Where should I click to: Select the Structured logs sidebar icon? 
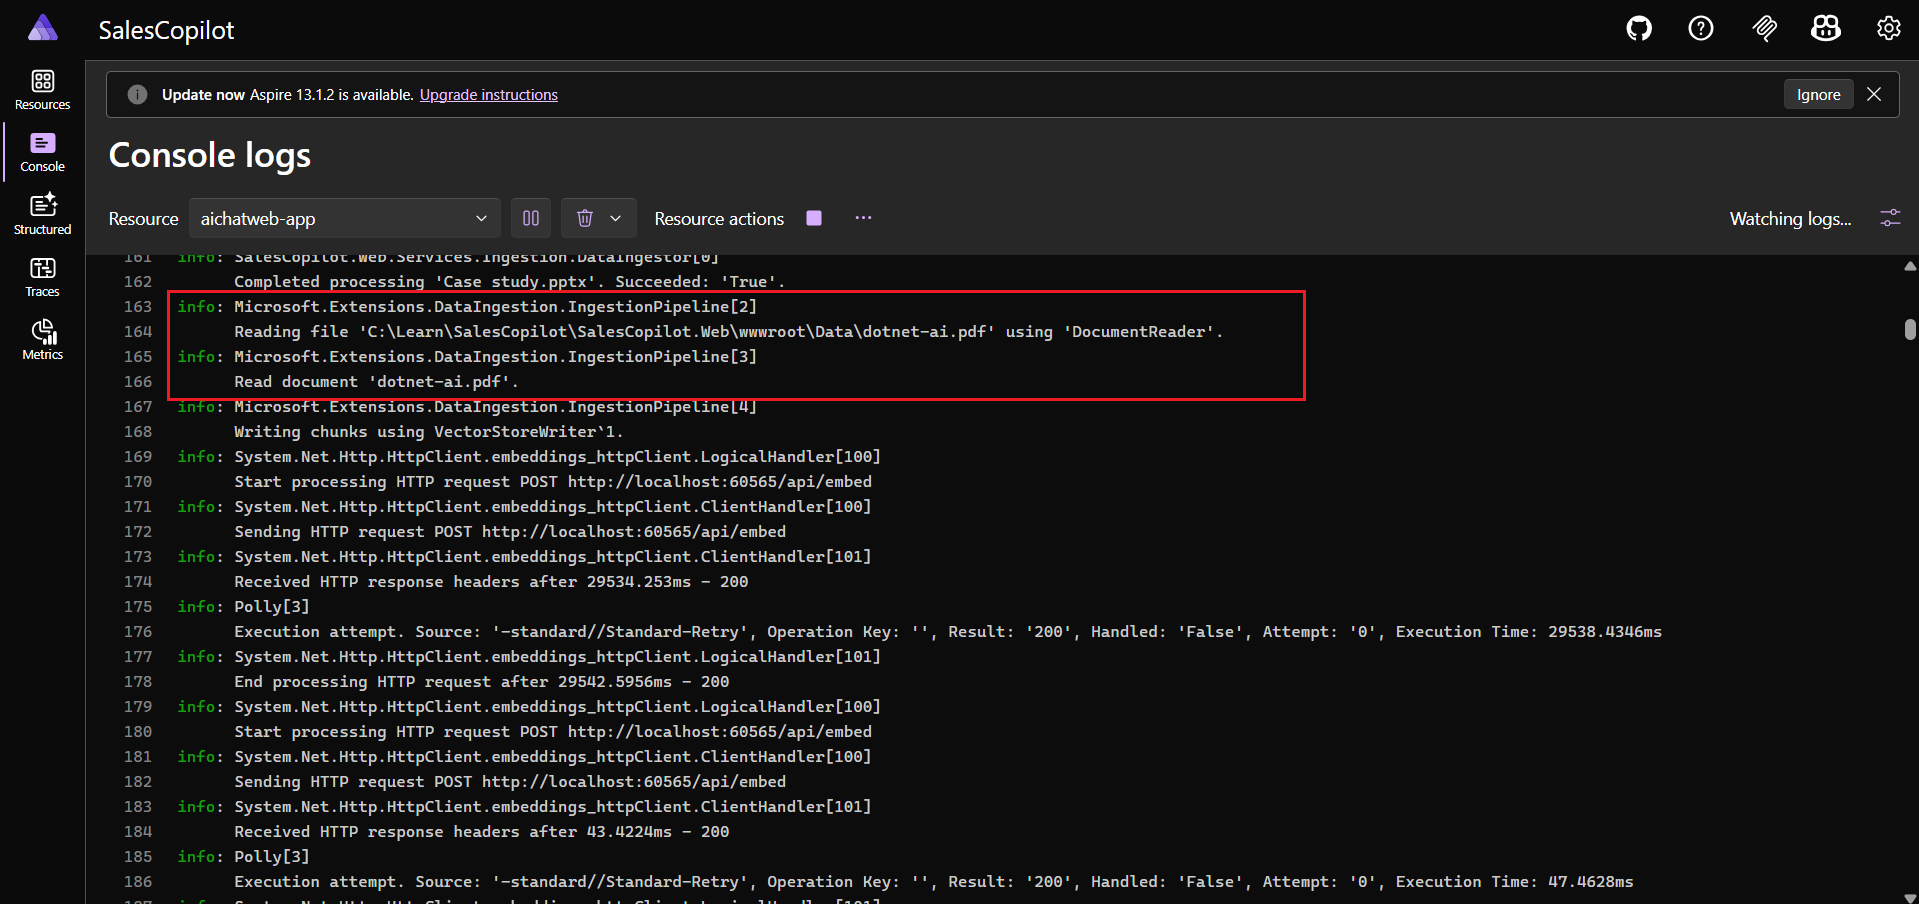click(x=42, y=212)
